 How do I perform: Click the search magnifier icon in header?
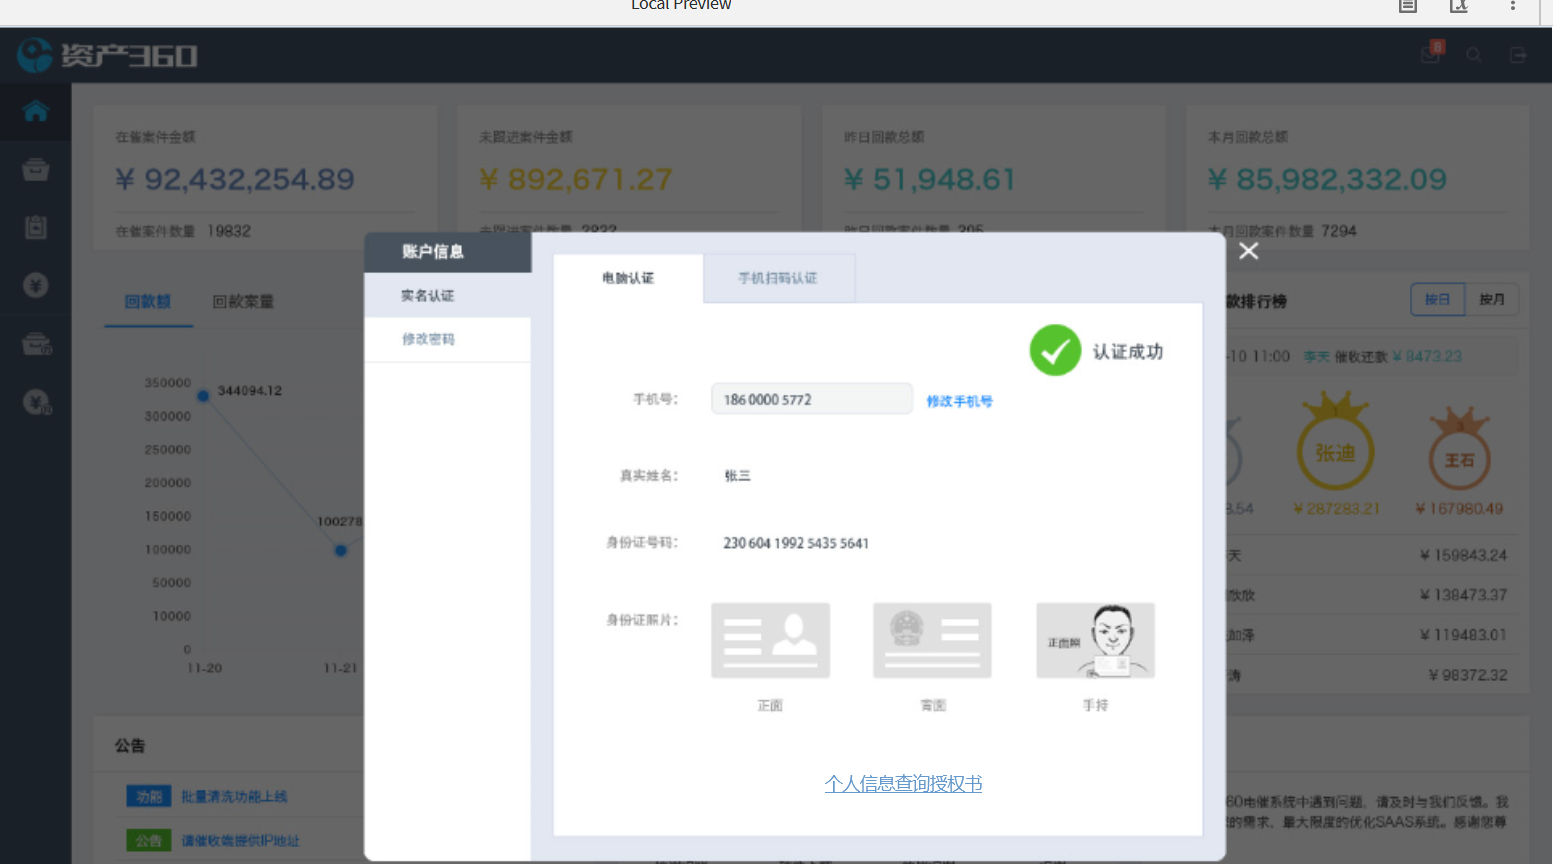click(x=1474, y=55)
